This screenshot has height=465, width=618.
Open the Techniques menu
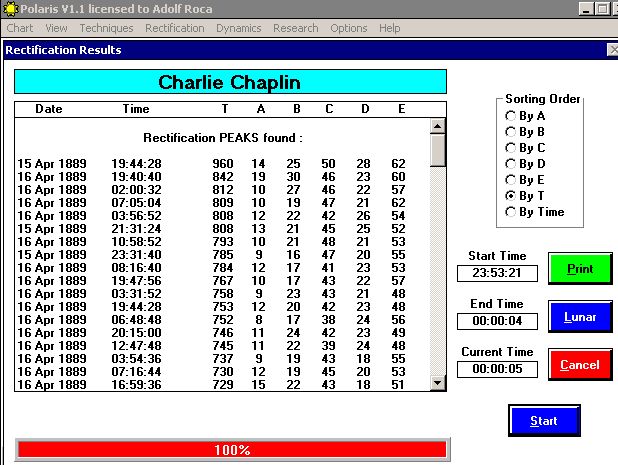pyautogui.click(x=106, y=28)
